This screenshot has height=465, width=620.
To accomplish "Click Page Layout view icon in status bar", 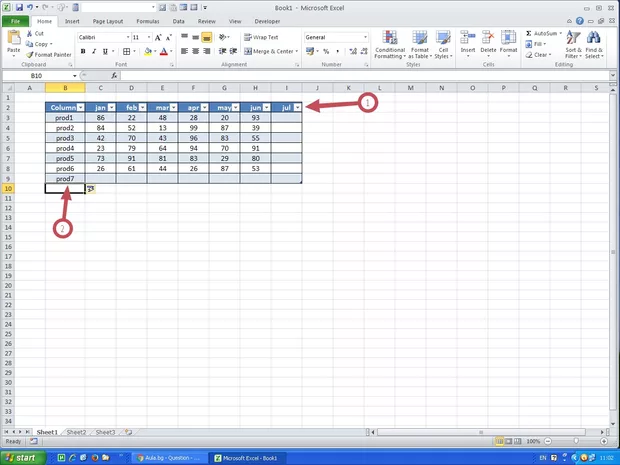I will [x=508, y=441].
